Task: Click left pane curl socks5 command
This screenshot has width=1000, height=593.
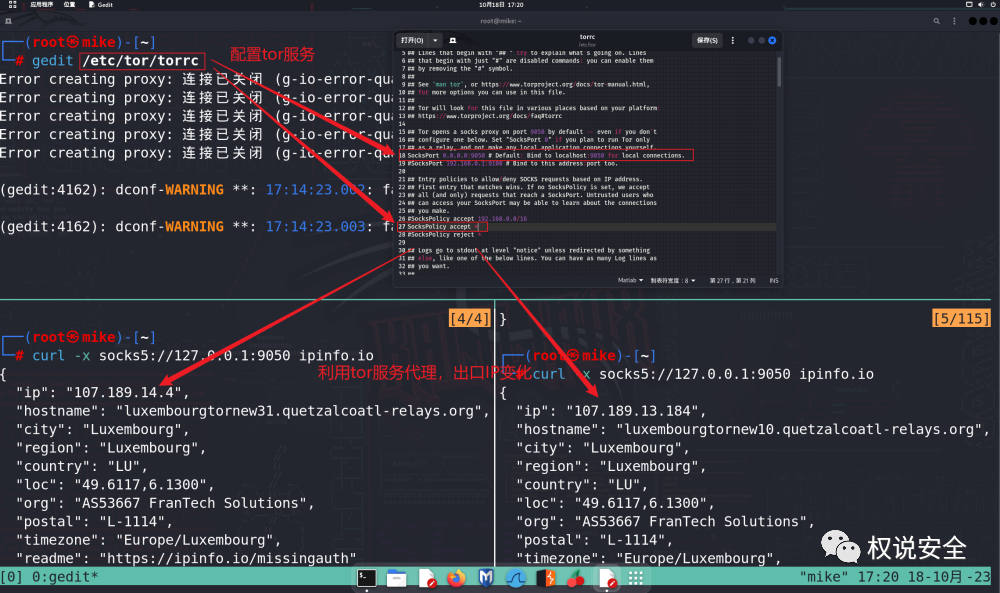Action: click(203, 355)
